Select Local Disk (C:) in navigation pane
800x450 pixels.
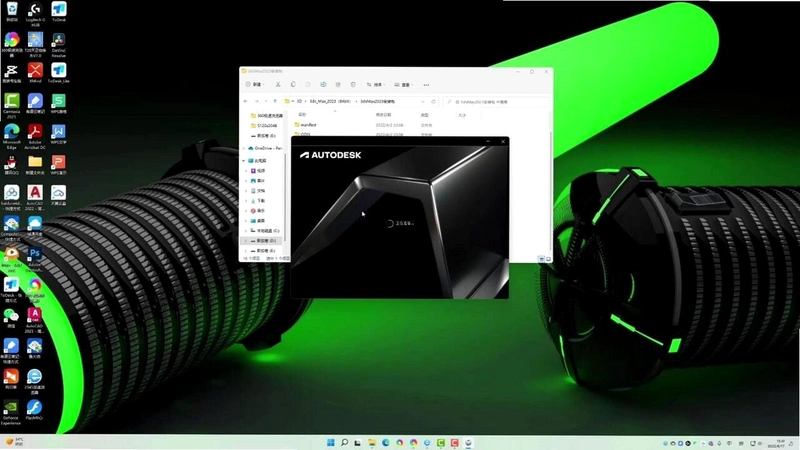265,231
